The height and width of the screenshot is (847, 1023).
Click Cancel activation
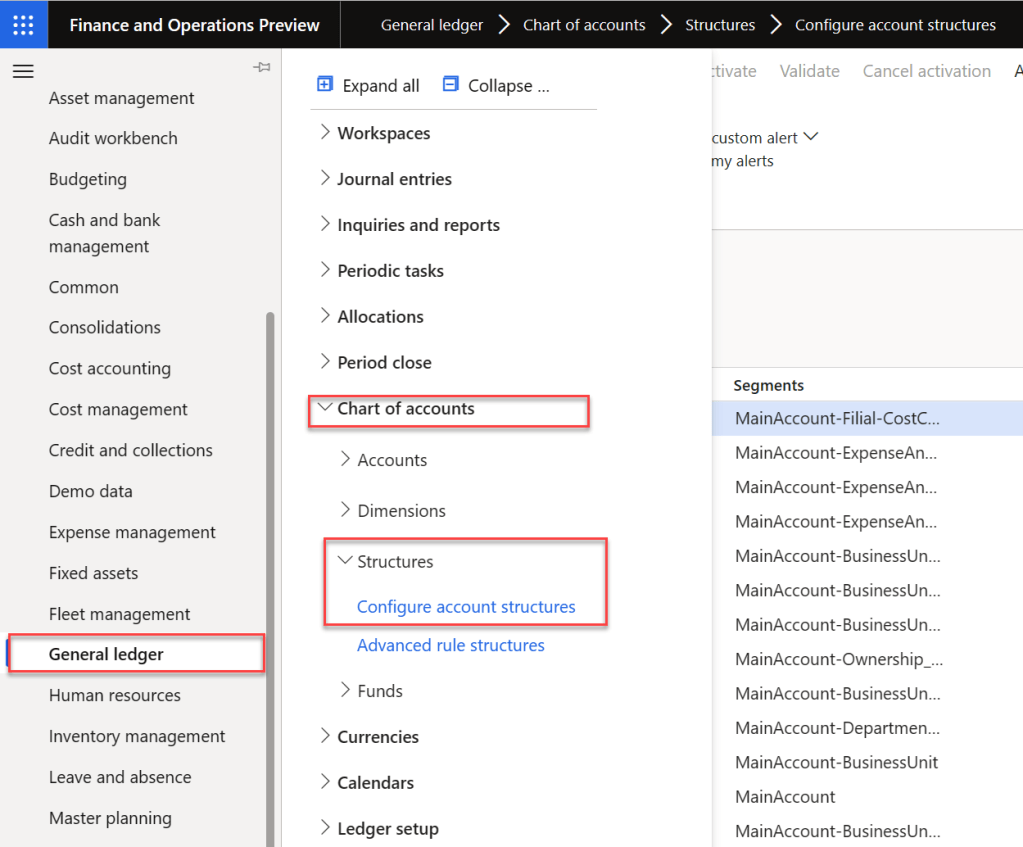(x=926, y=70)
